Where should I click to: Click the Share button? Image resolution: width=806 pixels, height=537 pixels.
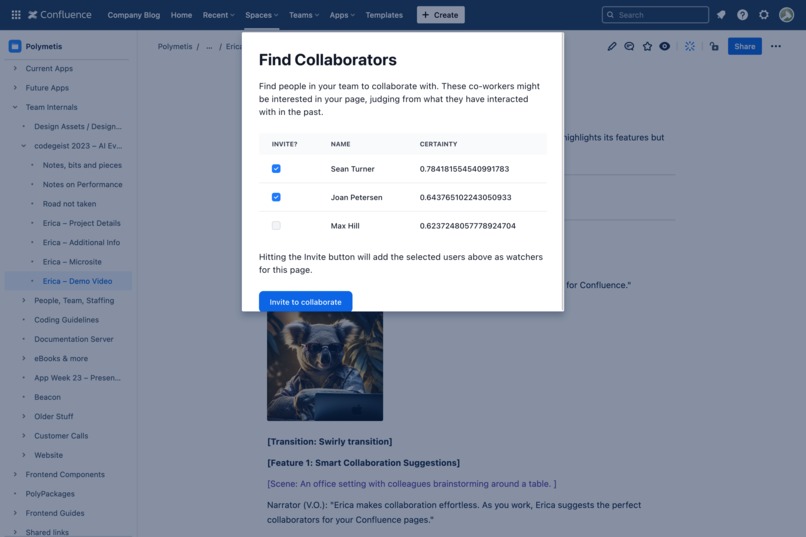[x=744, y=46]
